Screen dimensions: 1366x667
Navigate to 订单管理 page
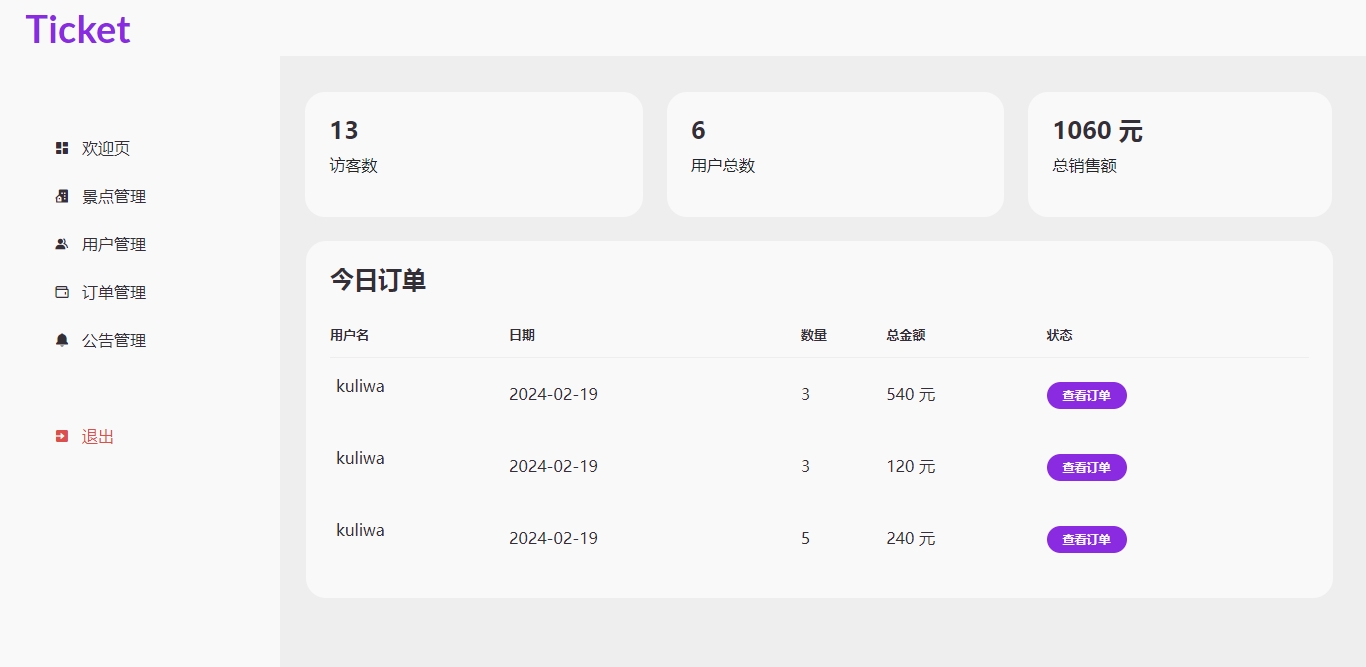[114, 292]
